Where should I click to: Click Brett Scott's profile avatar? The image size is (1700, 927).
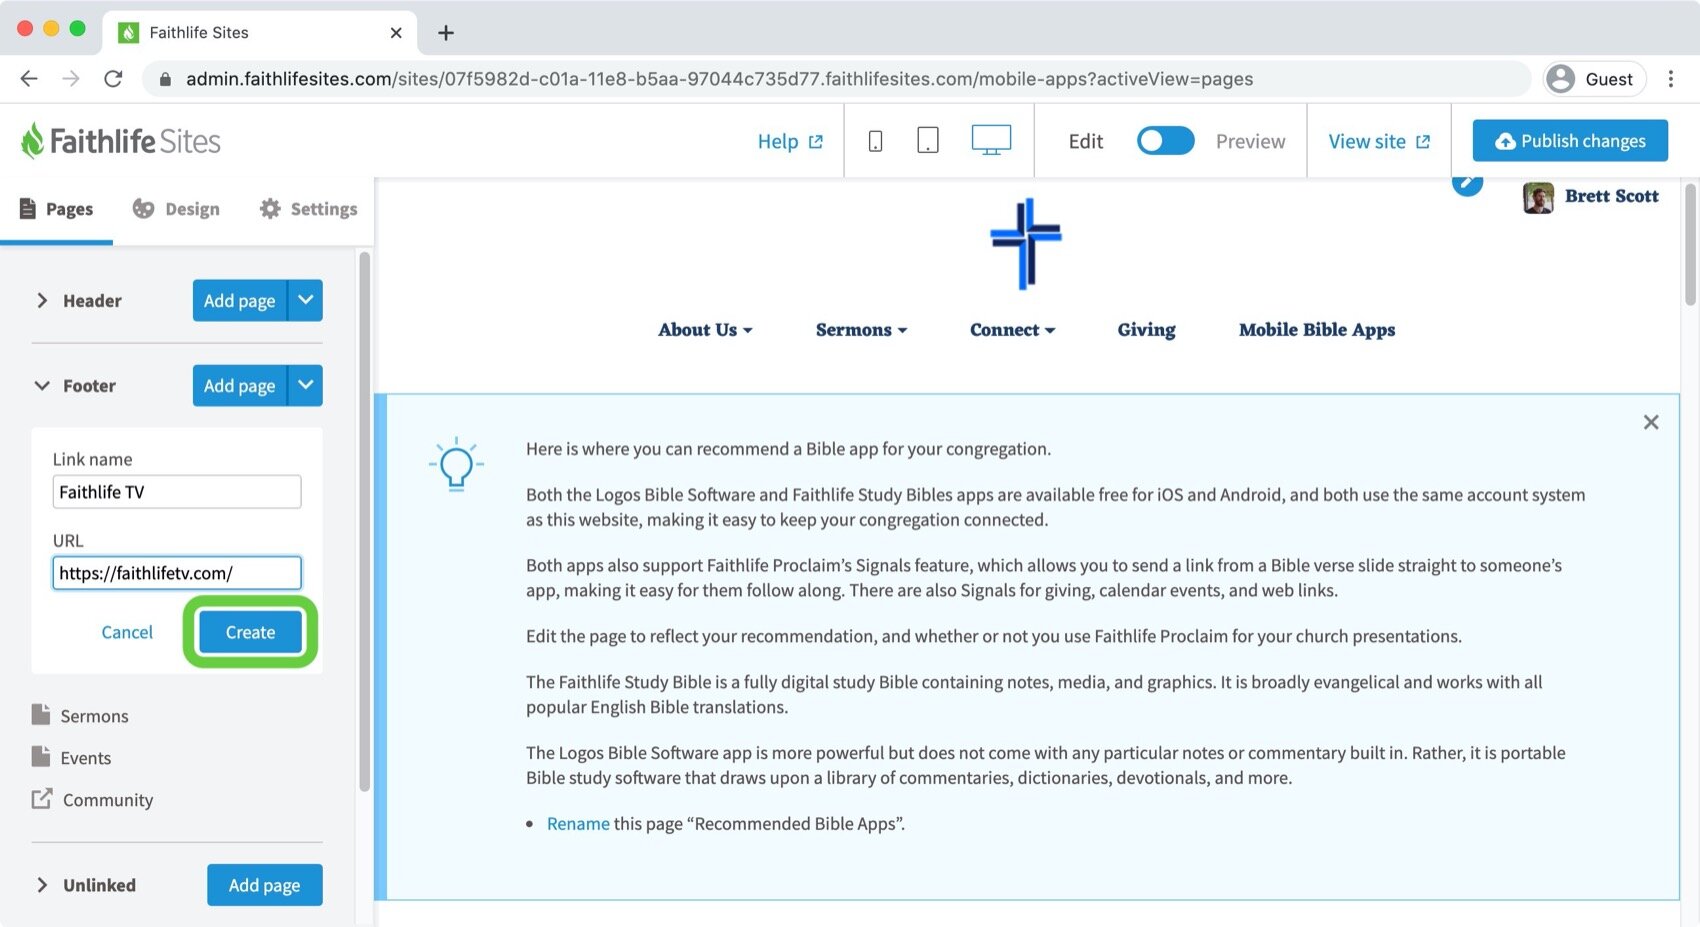point(1538,197)
